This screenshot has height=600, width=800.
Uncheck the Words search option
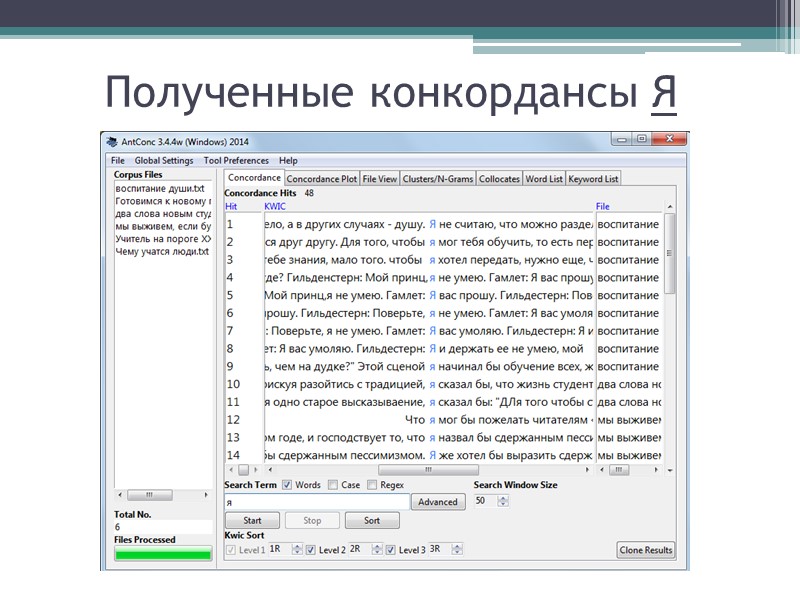[x=287, y=484]
